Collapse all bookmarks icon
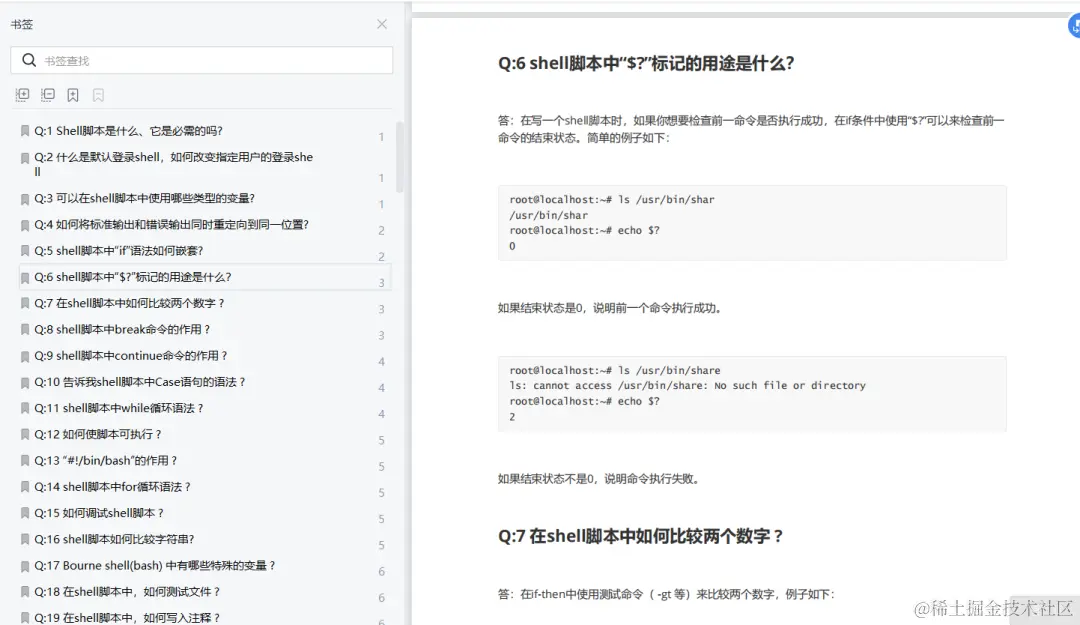The width and height of the screenshot is (1080, 625). [48, 95]
